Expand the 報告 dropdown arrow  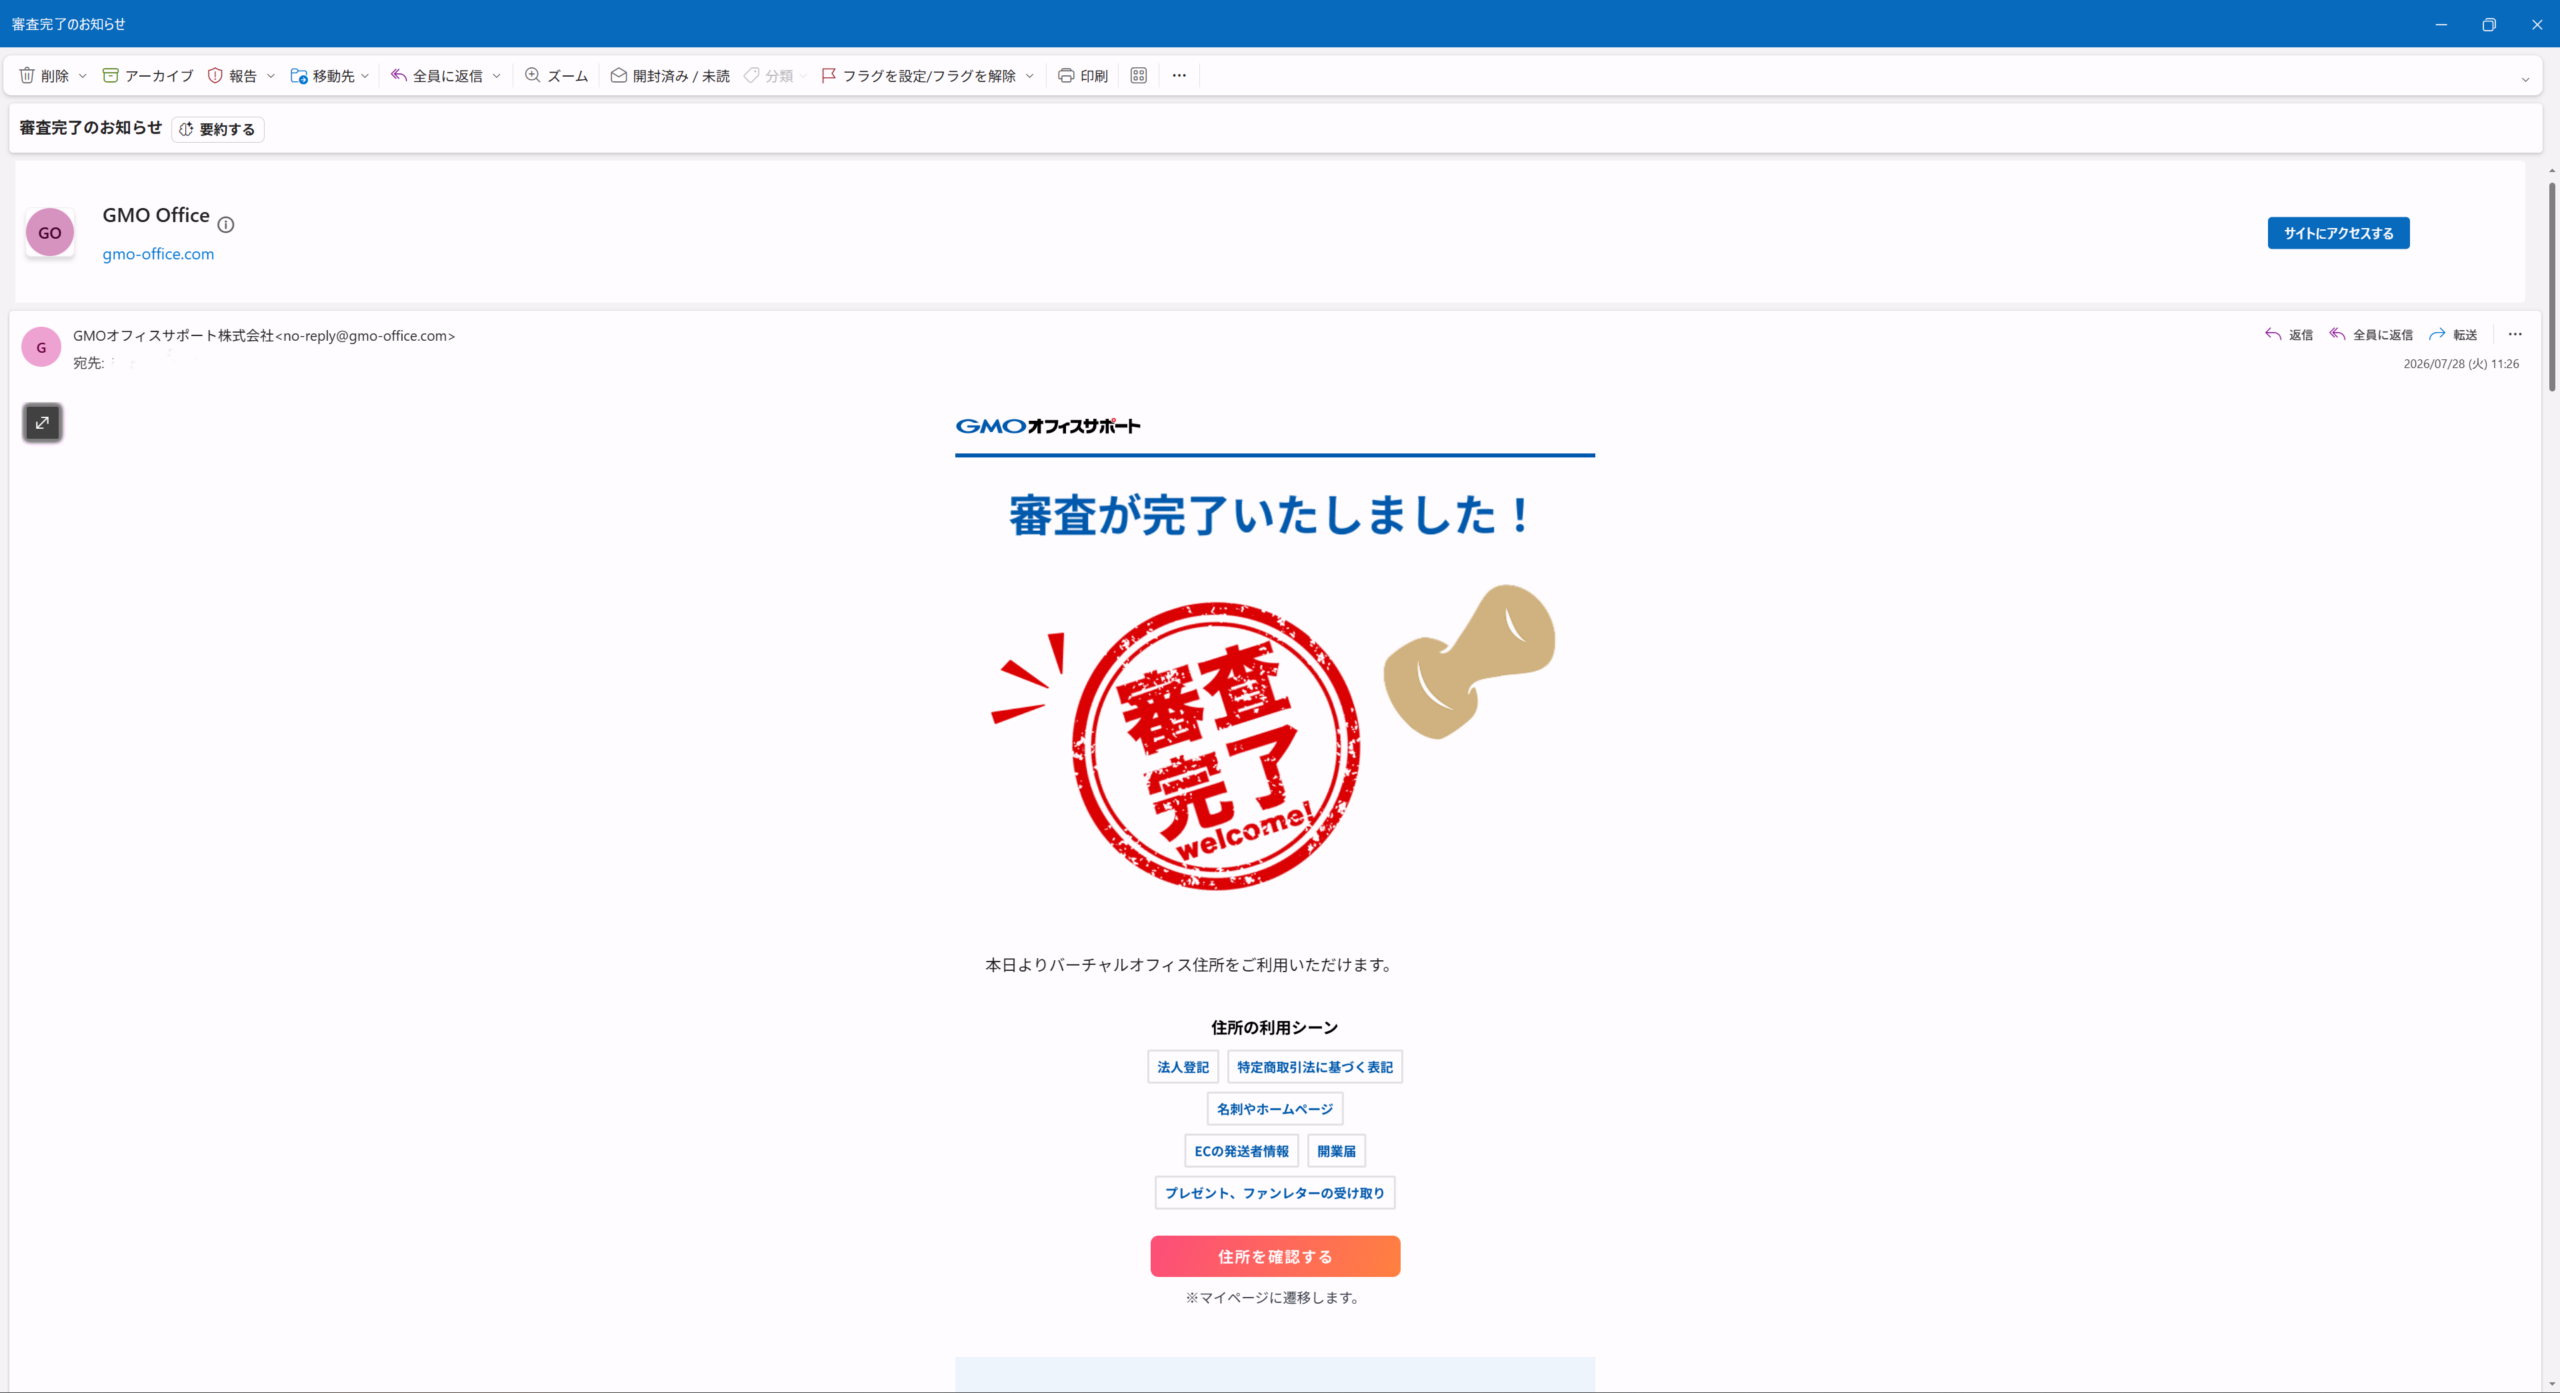[270, 76]
